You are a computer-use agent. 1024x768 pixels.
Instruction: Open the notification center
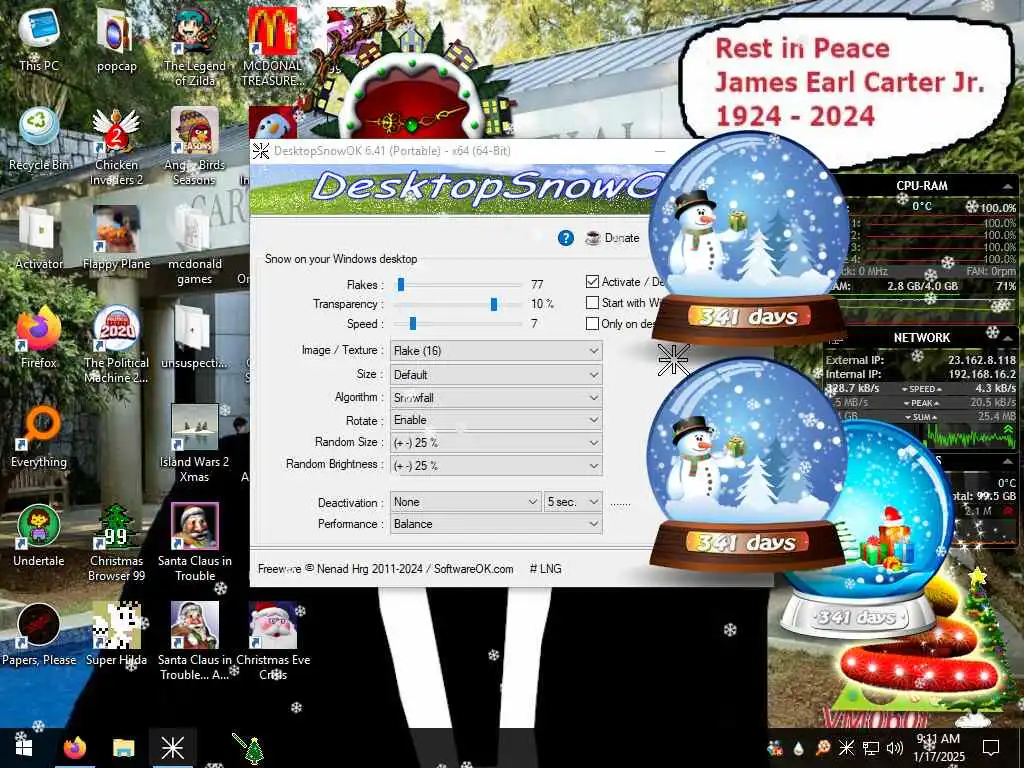tap(991, 748)
